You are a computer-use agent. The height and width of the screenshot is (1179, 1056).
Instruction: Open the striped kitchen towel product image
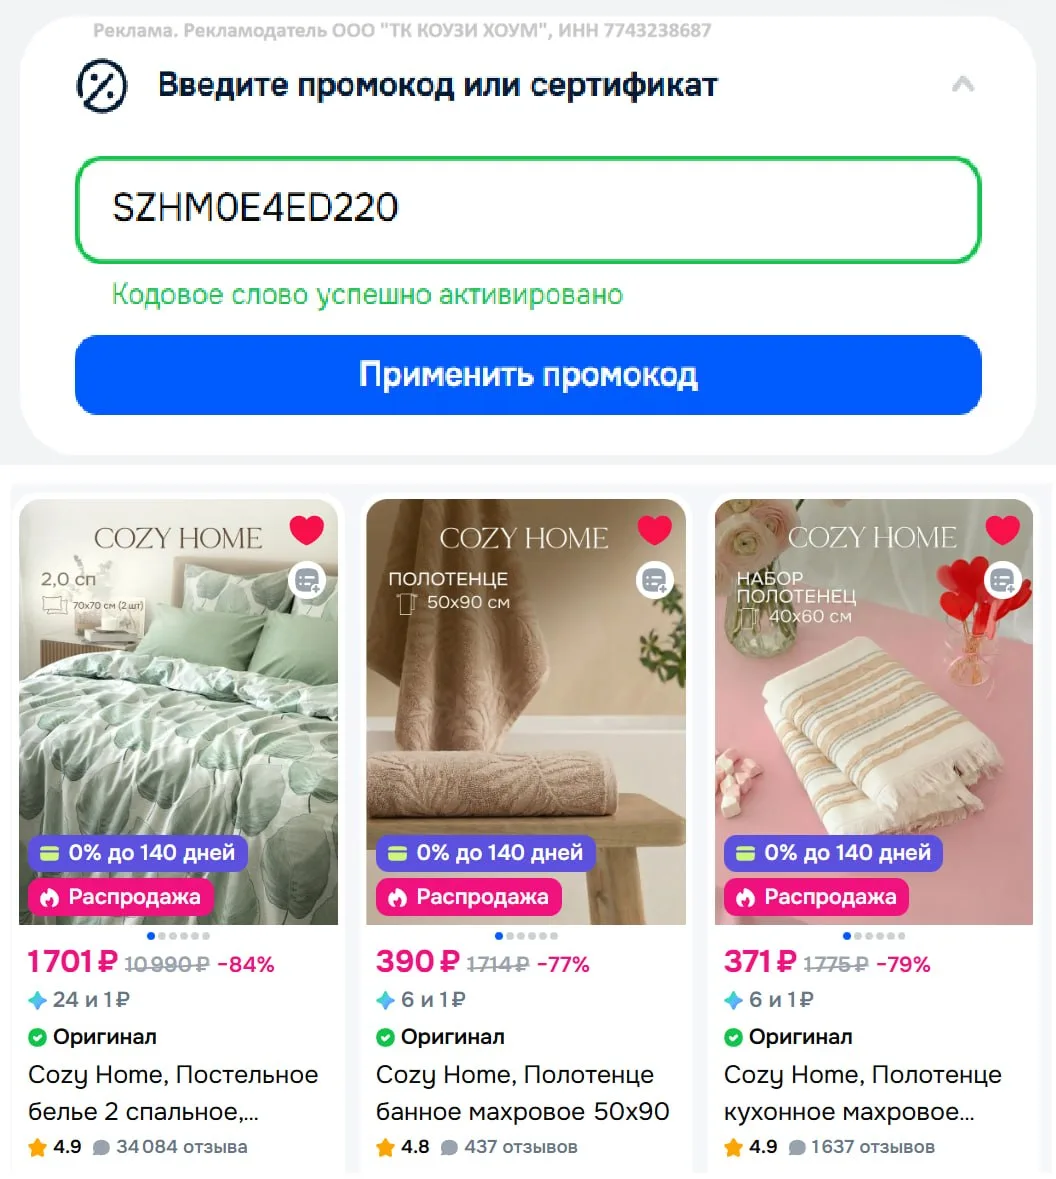(x=874, y=711)
